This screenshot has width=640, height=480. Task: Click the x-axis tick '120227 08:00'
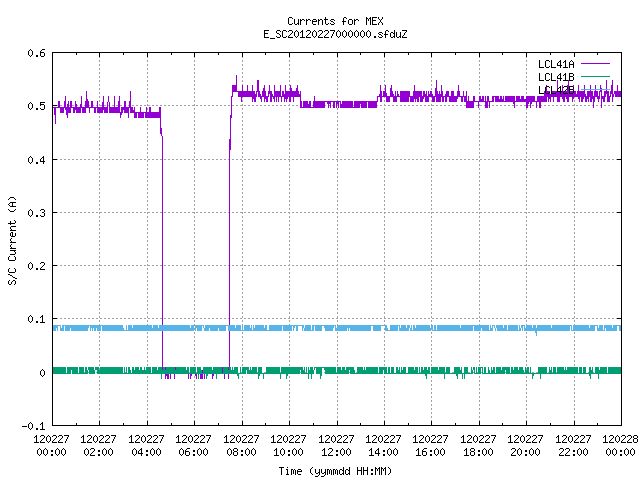click(x=241, y=445)
